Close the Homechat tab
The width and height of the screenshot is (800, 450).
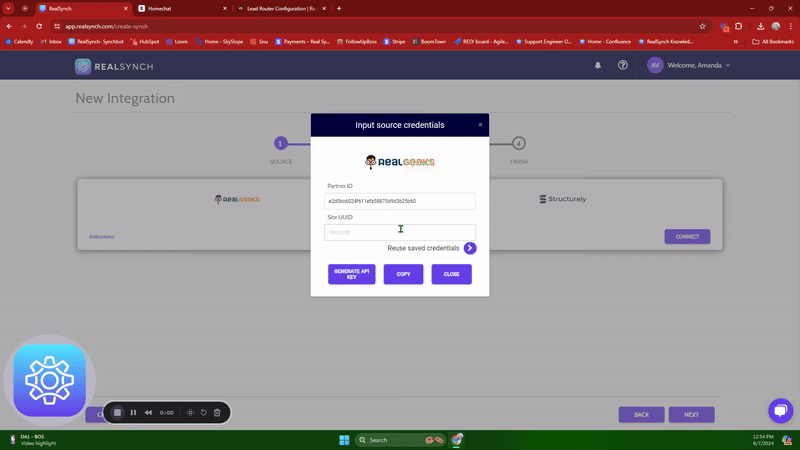[224, 9]
